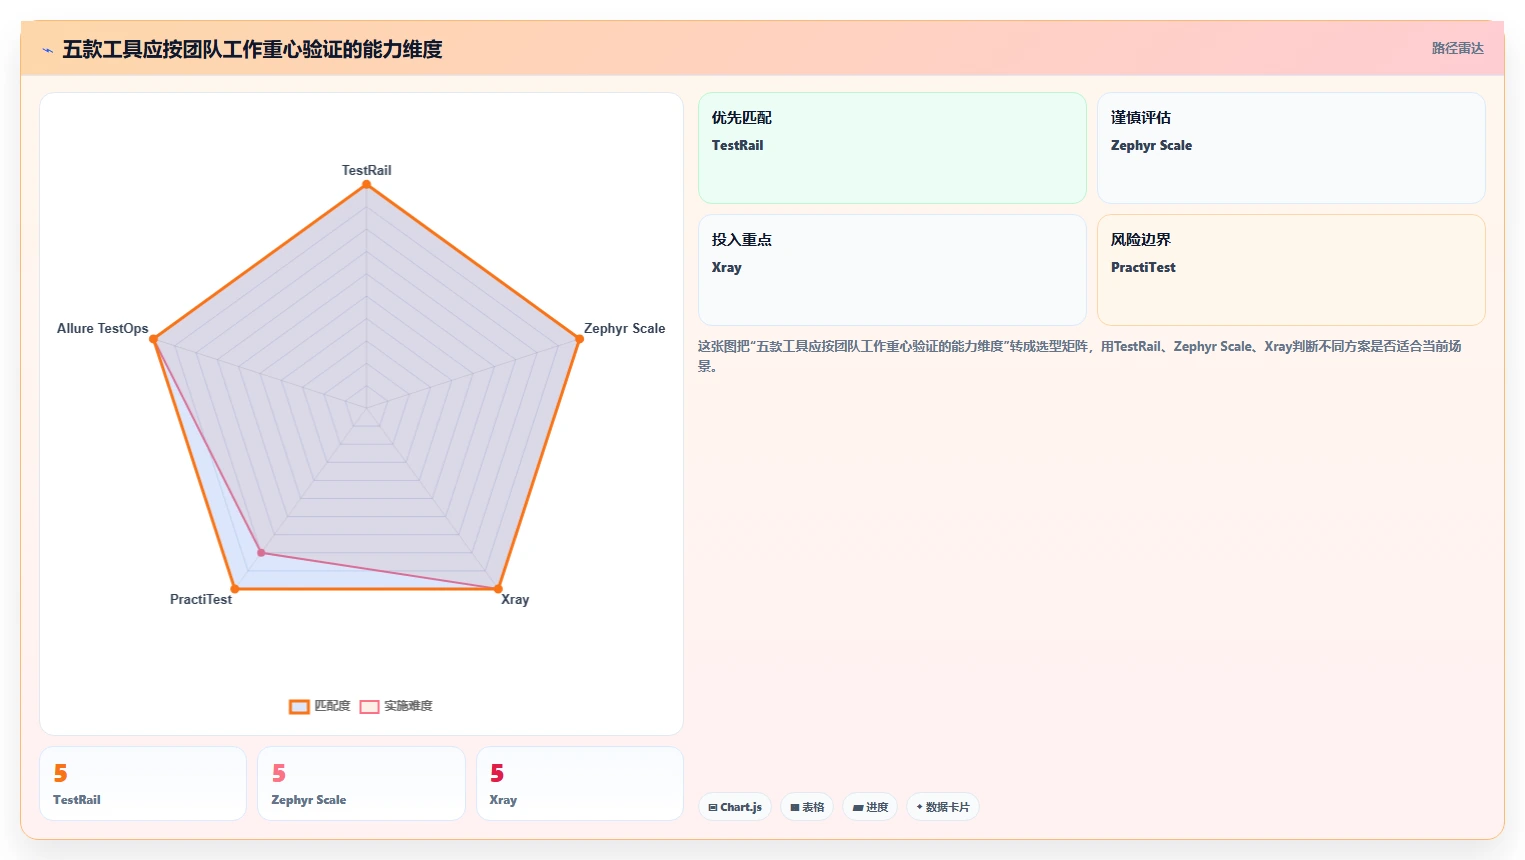Click the 进度 tag
Screen dimensions: 1525x860
tap(870, 807)
